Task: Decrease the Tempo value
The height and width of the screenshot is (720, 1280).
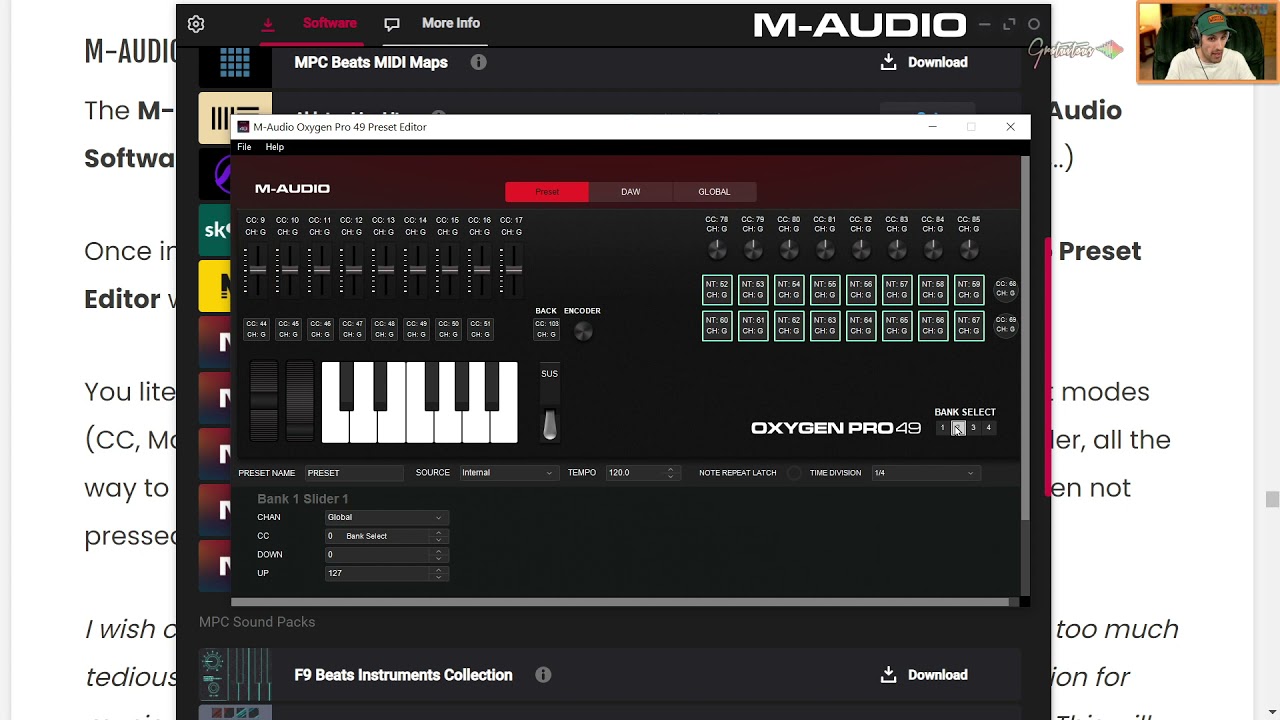Action: click(671, 476)
